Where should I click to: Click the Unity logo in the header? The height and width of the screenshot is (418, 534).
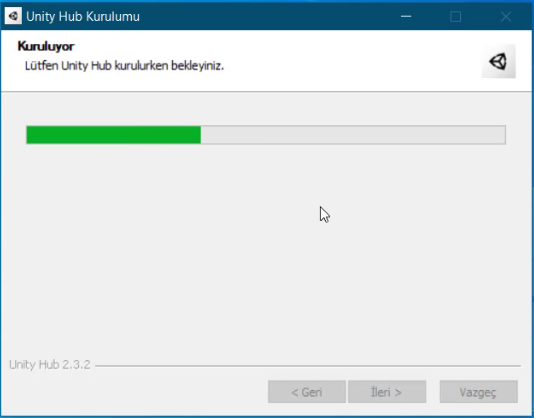coord(498,61)
